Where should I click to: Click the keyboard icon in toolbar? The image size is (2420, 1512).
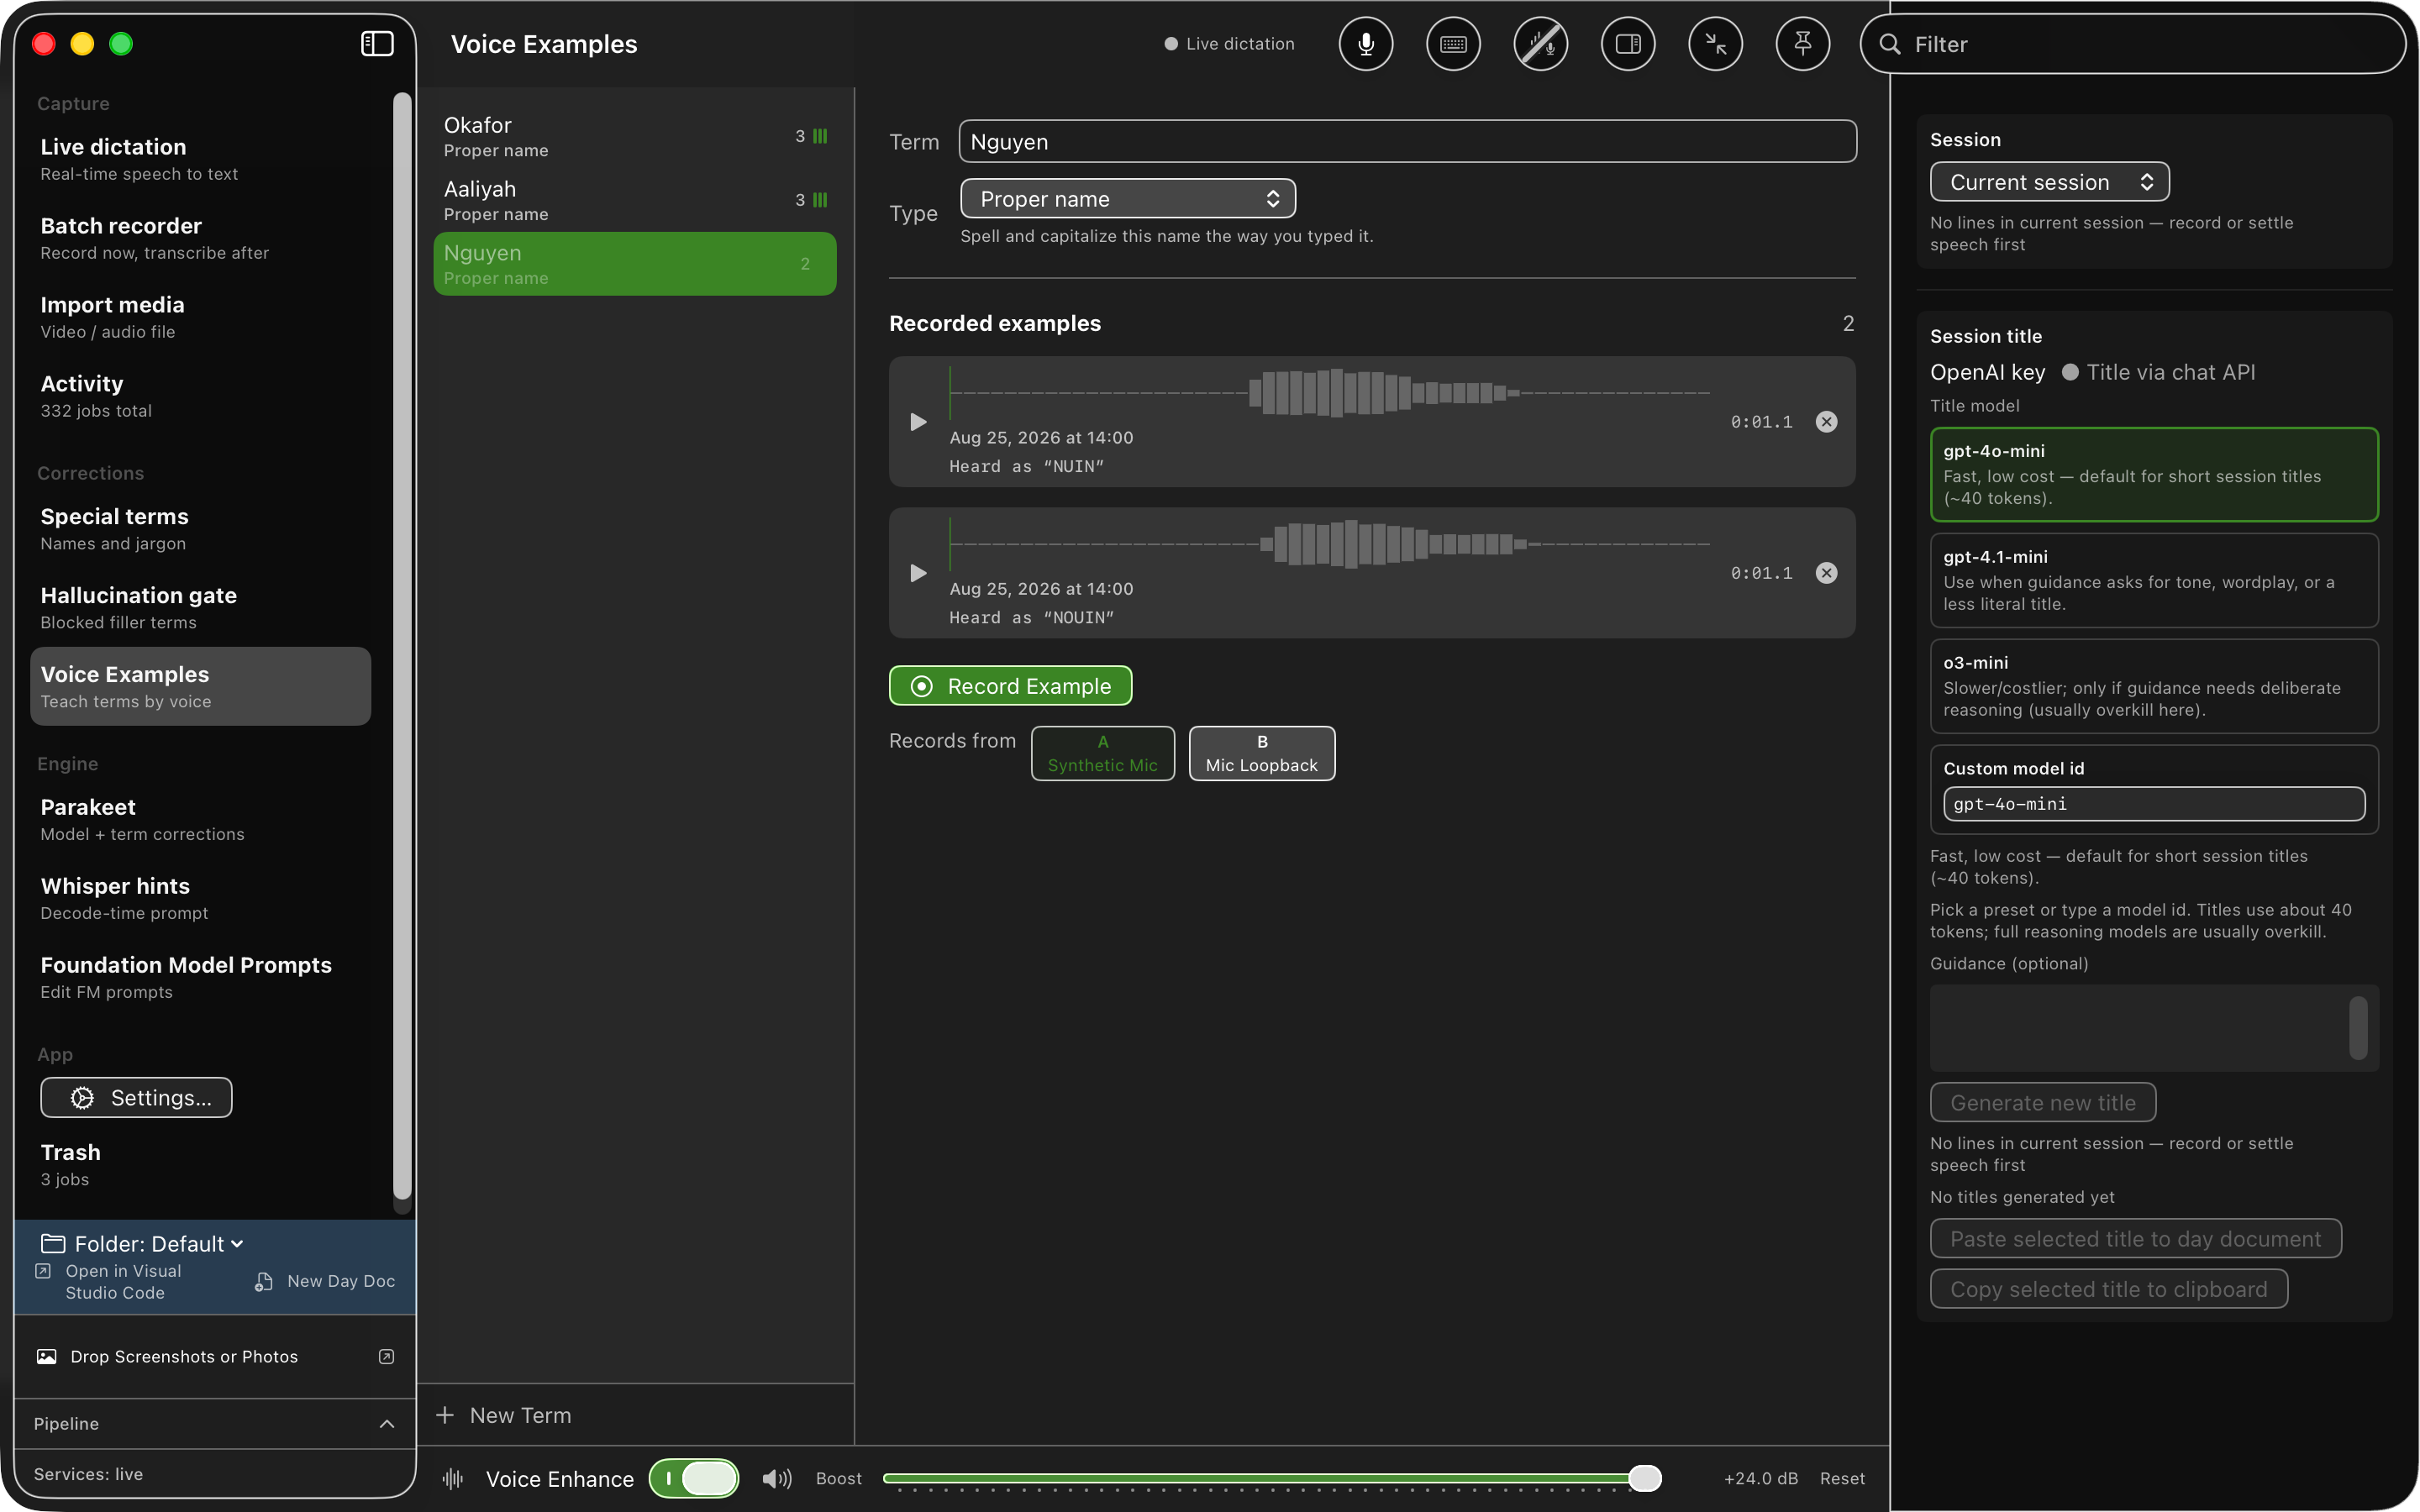[1453, 44]
